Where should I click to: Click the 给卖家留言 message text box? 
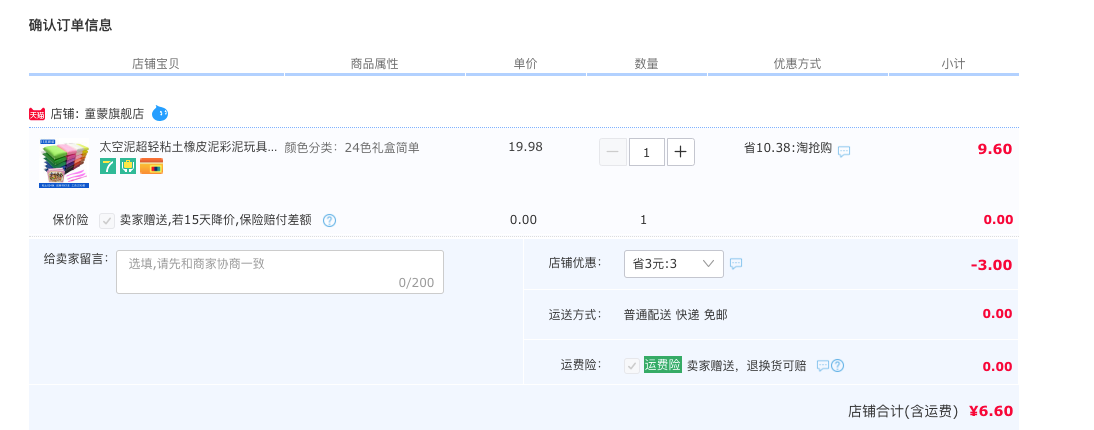pos(280,272)
